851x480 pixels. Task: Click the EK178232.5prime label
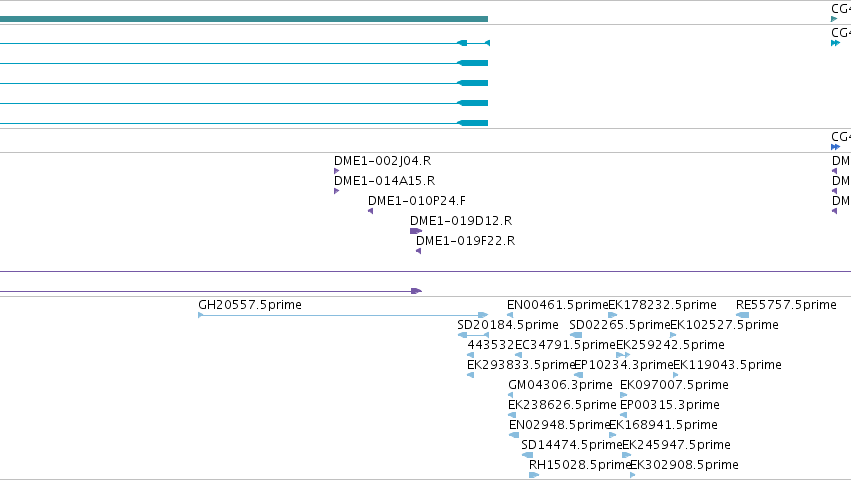click(x=662, y=305)
